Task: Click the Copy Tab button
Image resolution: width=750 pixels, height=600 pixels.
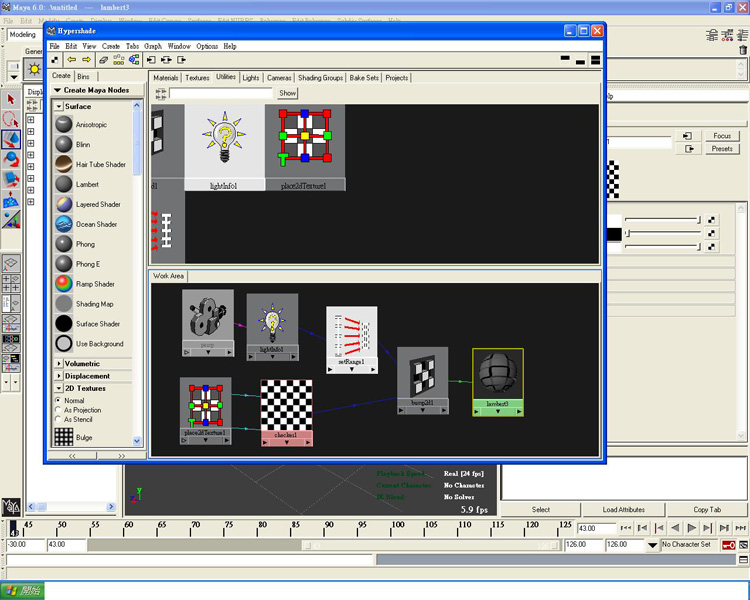Action: coord(707,510)
